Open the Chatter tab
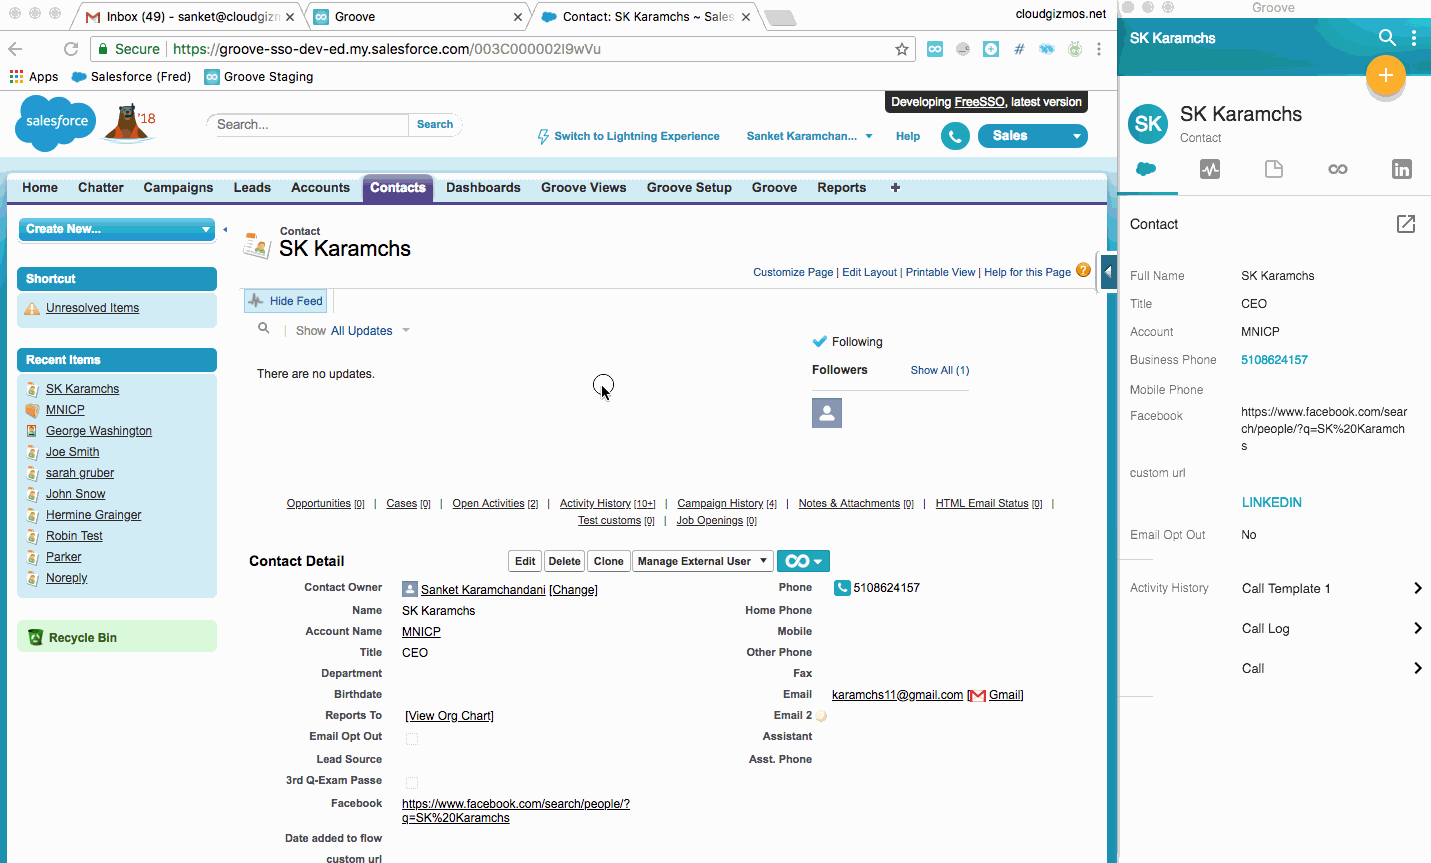 coord(101,187)
